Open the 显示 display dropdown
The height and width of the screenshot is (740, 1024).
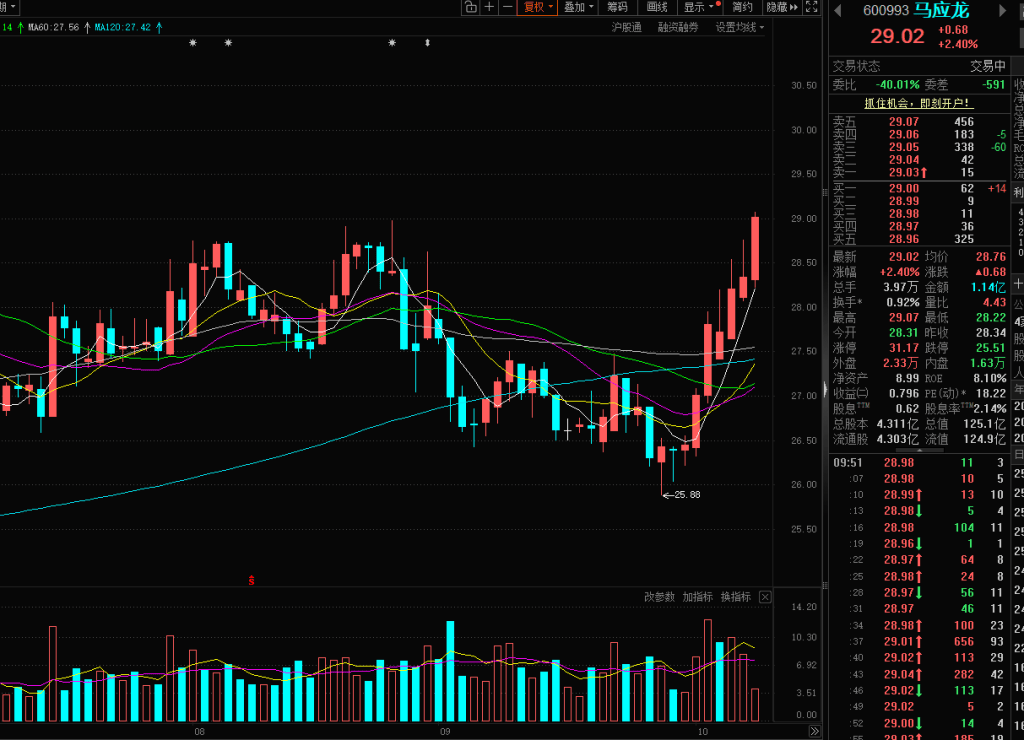pyautogui.click(x=696, y=7)
